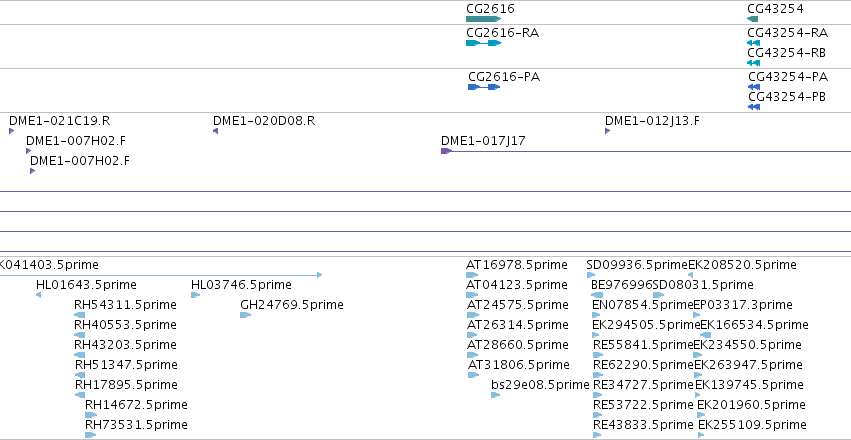The height and width of the screenshot is (440, 851).
Task: Click the CG43254 gene arrow glyph
Action: click(x=753, y=19)
